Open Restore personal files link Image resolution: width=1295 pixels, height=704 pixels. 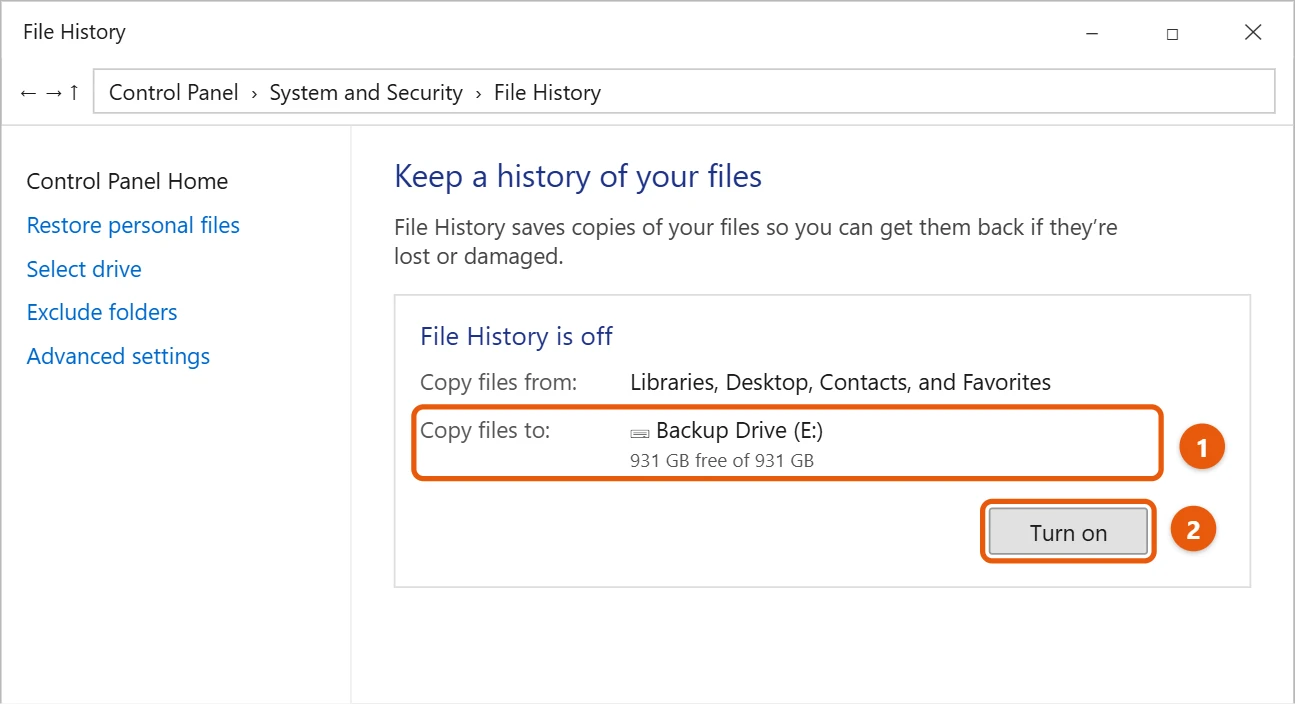(x=133, y=225)
